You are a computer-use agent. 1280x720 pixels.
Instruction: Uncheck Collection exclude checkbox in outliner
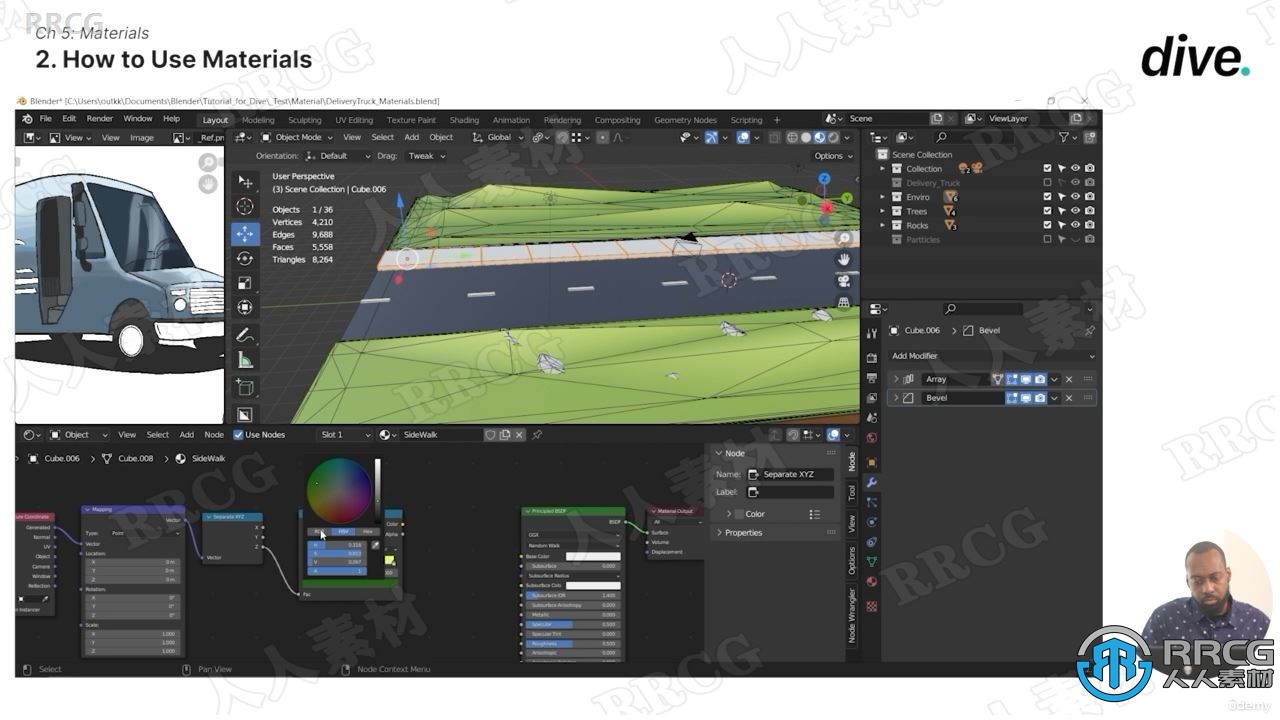tap(1047, 169)
